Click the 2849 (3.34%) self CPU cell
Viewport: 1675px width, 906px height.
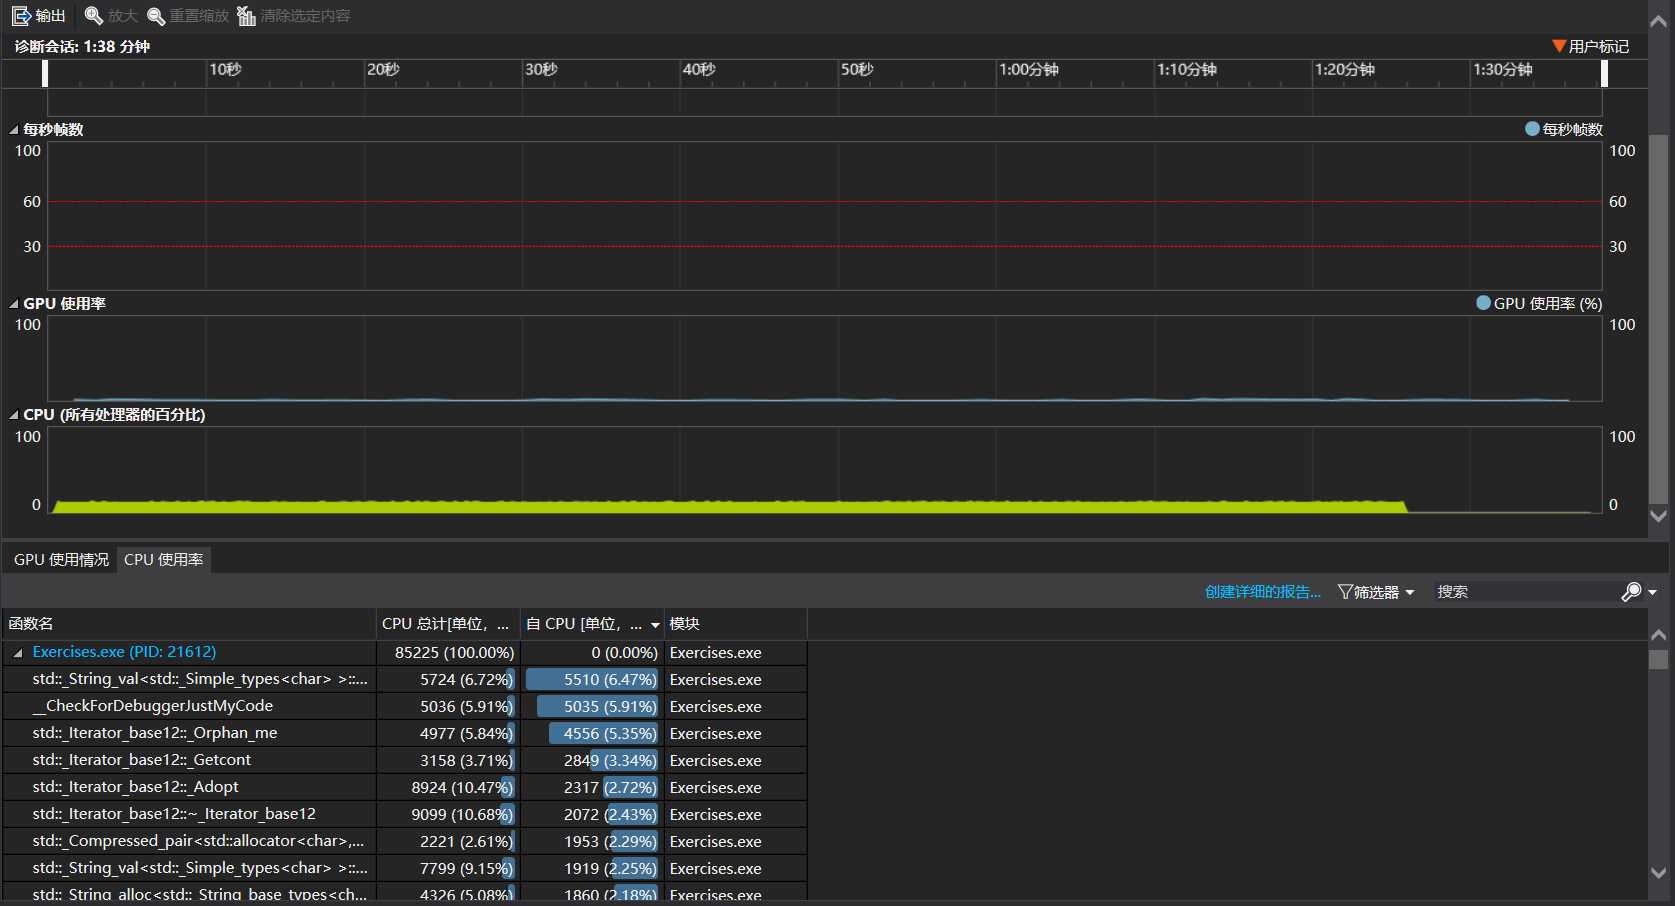click(592, 760)
